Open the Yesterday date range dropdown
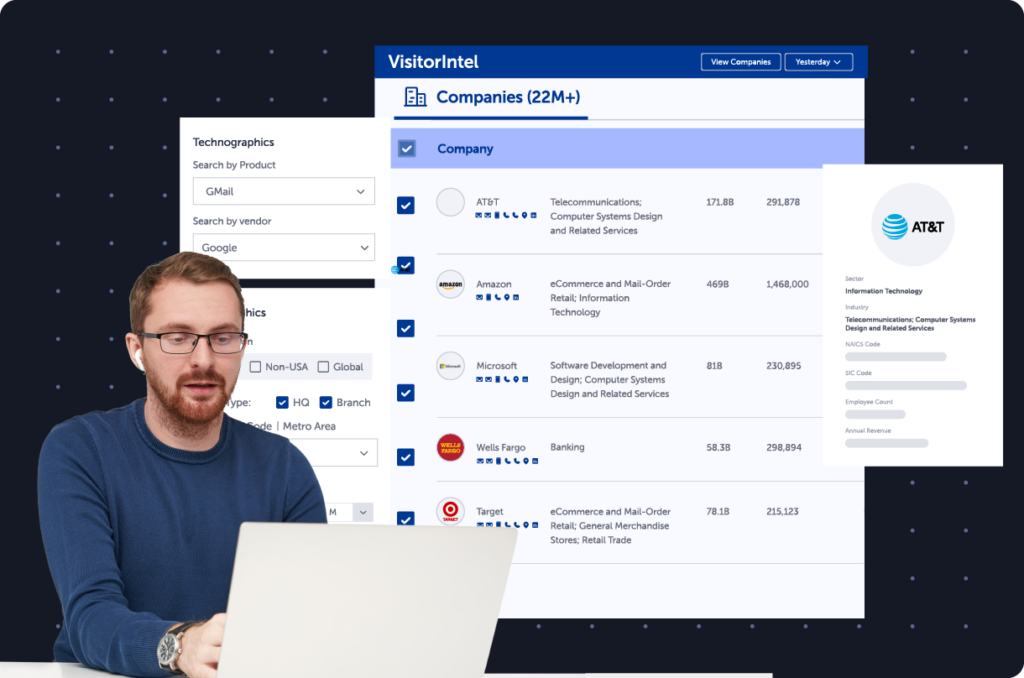1024x678 pixels. pos(818,62)
